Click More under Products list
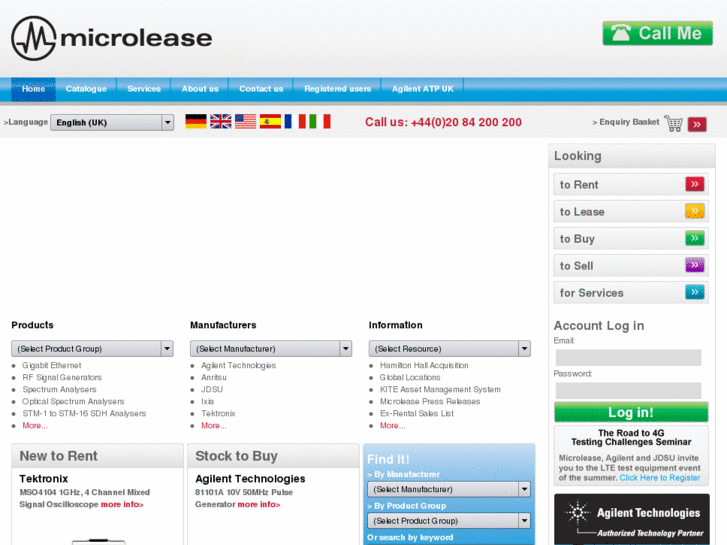The image size is (727, 545). tap(35, 426)
